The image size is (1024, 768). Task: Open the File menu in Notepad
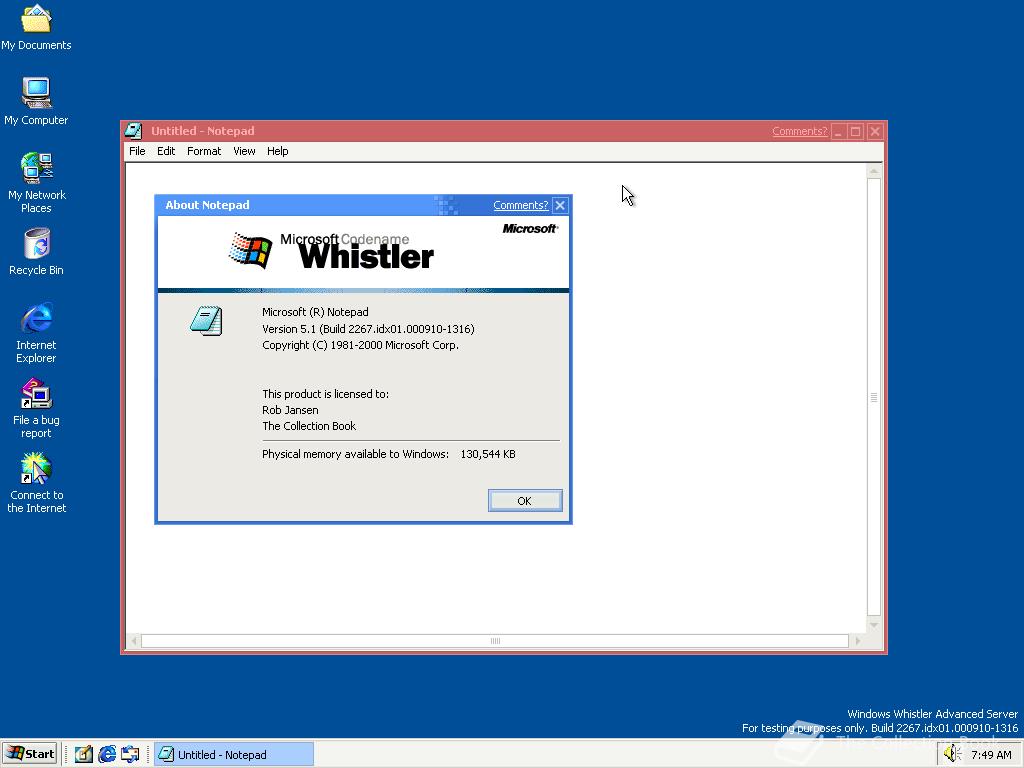click(x=137, y=151)
